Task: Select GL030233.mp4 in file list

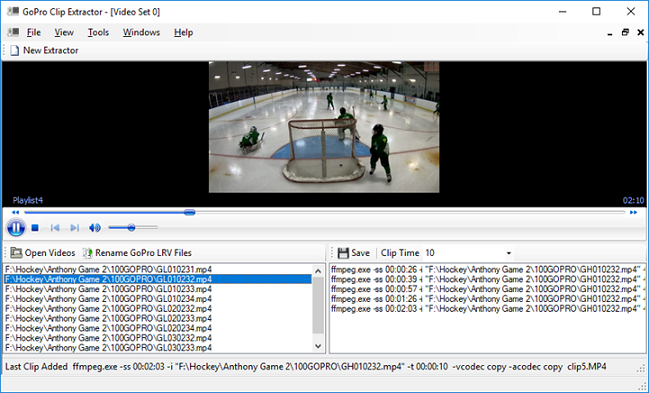Action: pyautogui.click(x=158, y=348)
